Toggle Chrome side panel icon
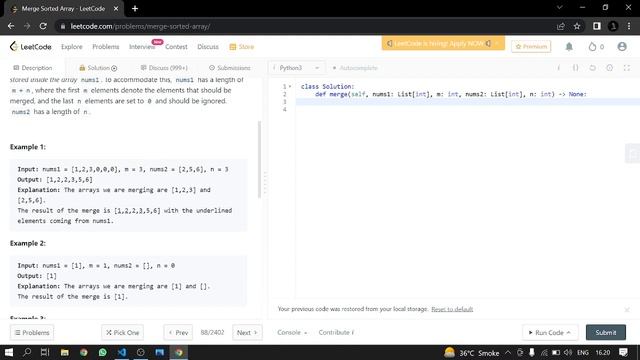The height and width of the screenshot is (360, 640). pyautogui.click(x=597, y=26)
